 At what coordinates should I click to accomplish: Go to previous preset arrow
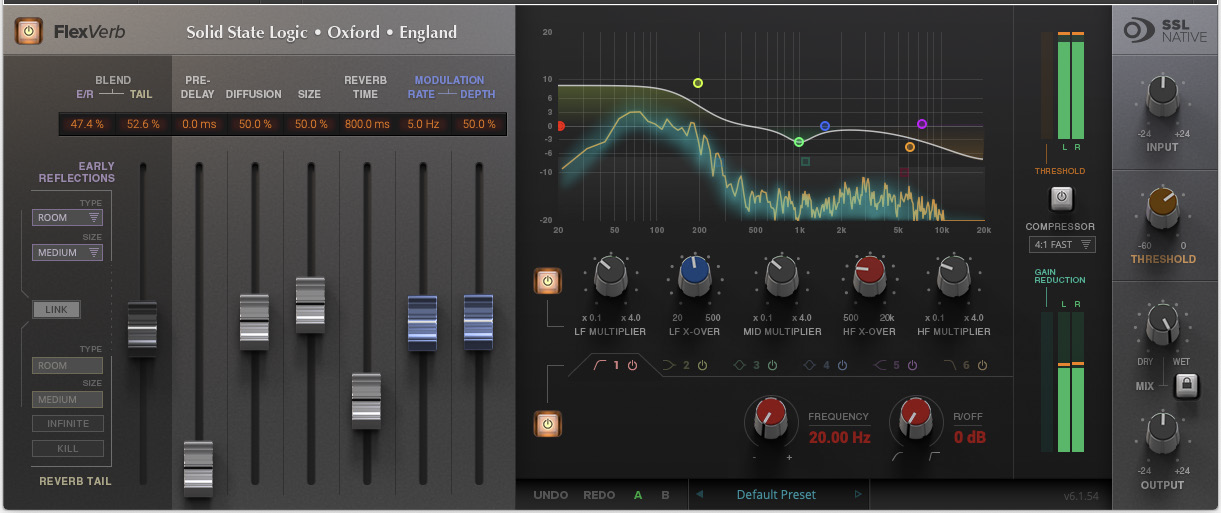click(x=700, y=494)
